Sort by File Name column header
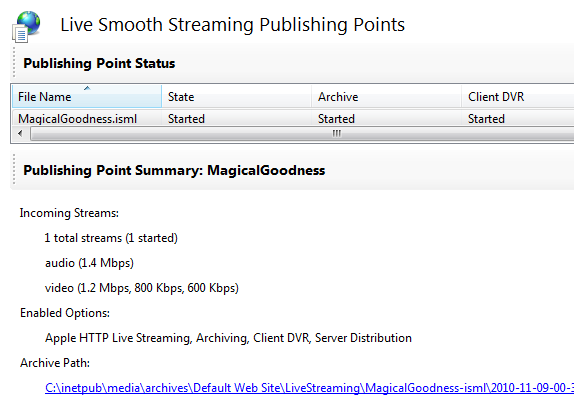 (x=87, y=97)
